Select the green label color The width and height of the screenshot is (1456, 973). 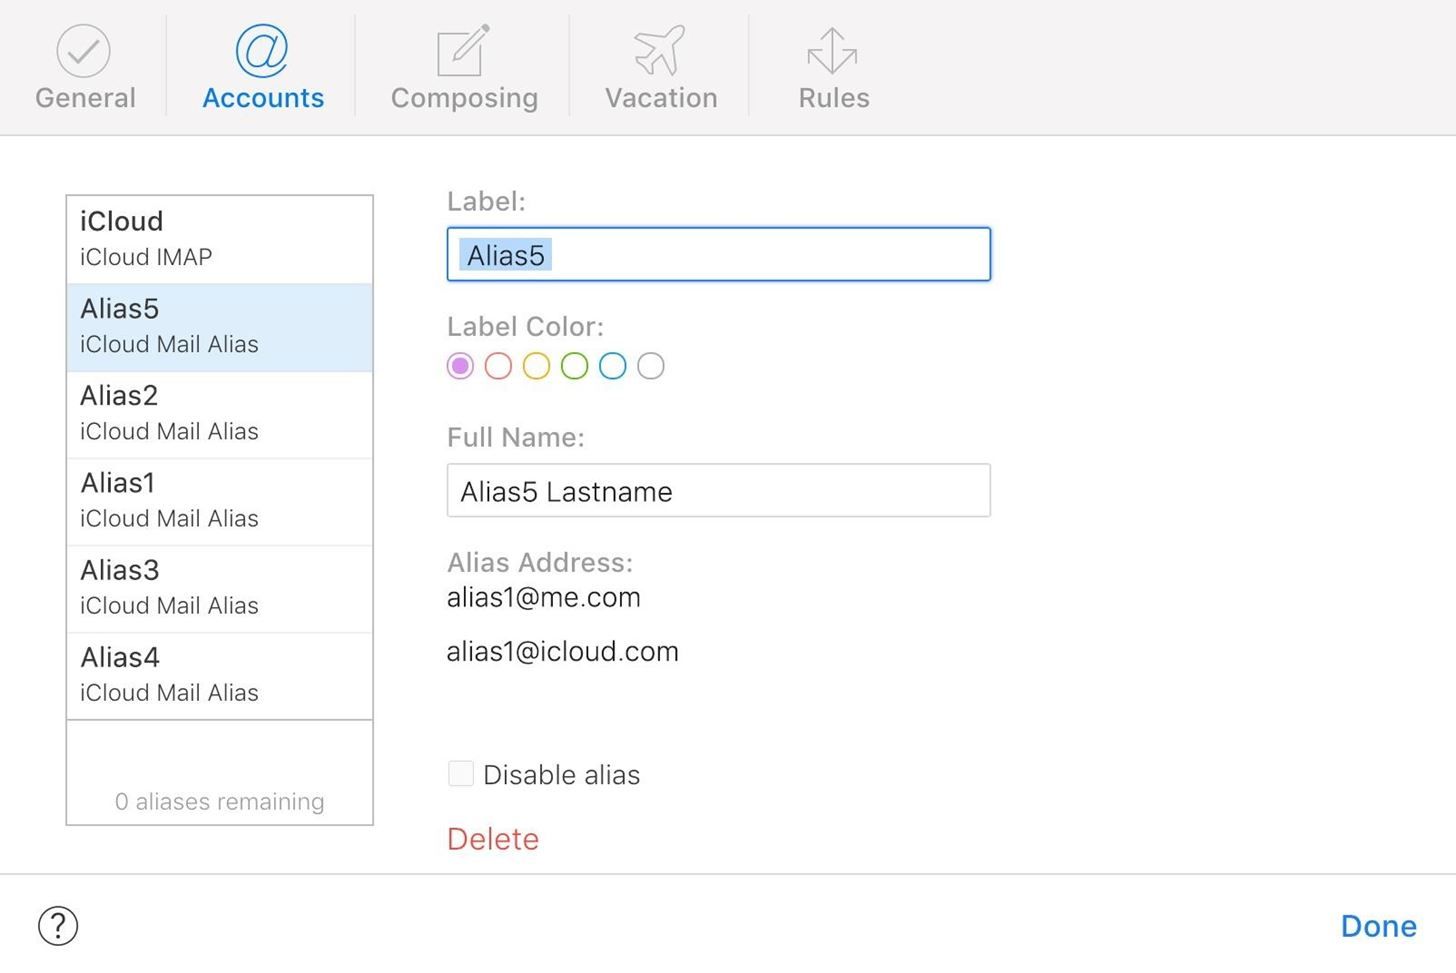pos(574,366)
